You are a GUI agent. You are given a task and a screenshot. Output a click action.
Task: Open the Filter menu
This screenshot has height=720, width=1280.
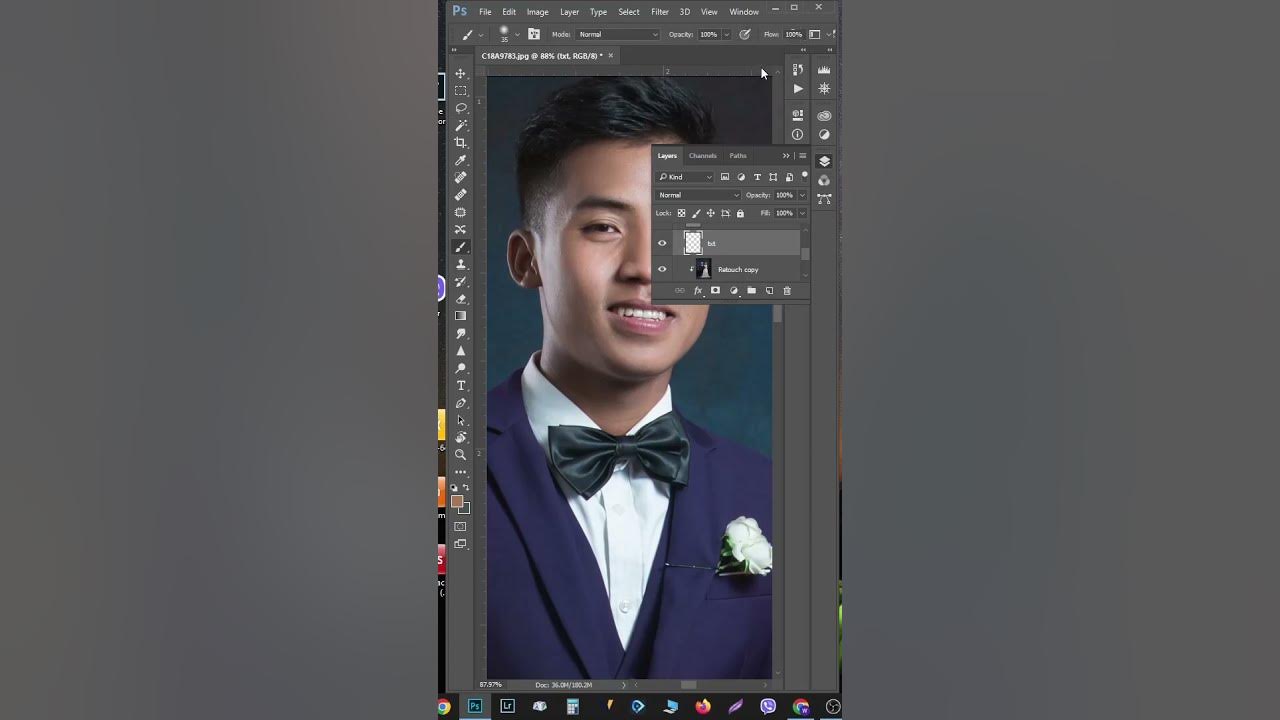coord(659,12)
